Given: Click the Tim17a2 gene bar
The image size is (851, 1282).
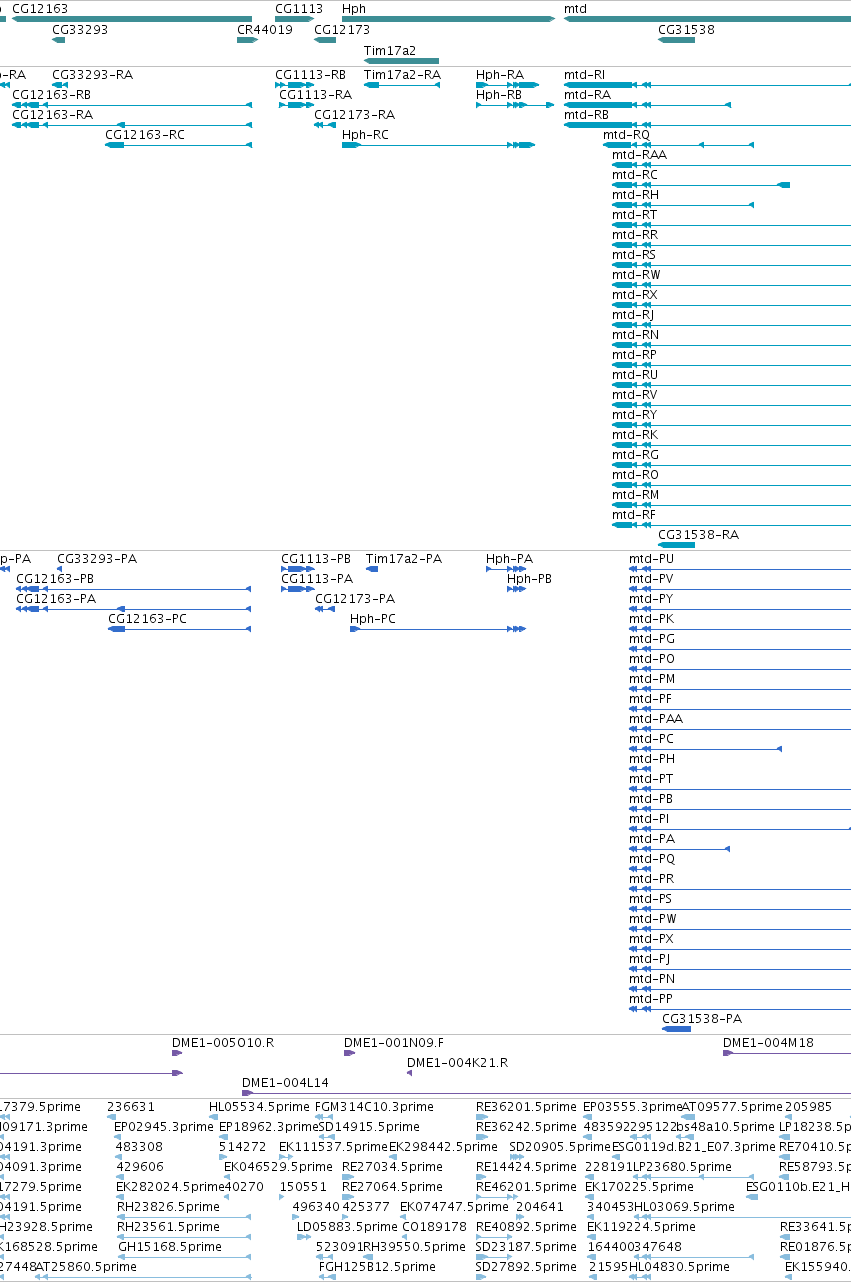Looking at the screenshot, I should tap(401, 61).
